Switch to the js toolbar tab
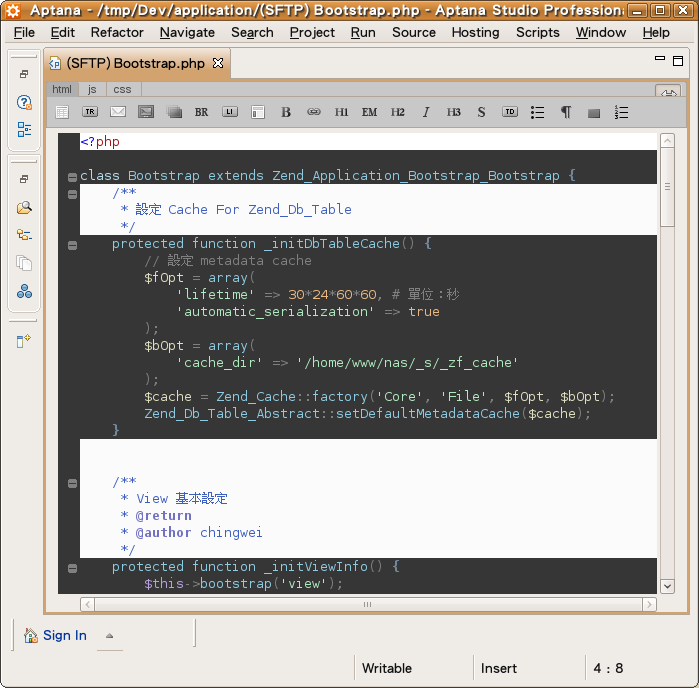This screenshot has width=699, height=688. pyautogui.click(x=92, y=90)
